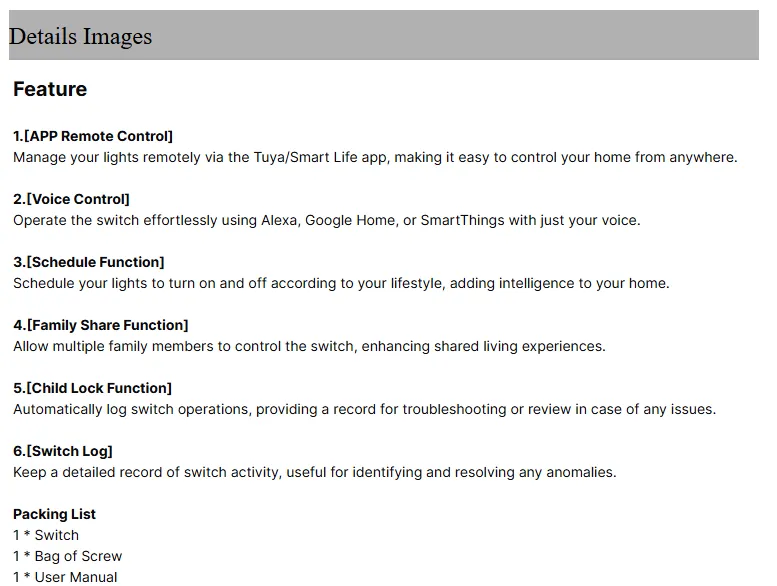Click the schedule your lights description line
The width and height of the screenshot is (777, 586).
pyautogui.click(x=341, y=283)
